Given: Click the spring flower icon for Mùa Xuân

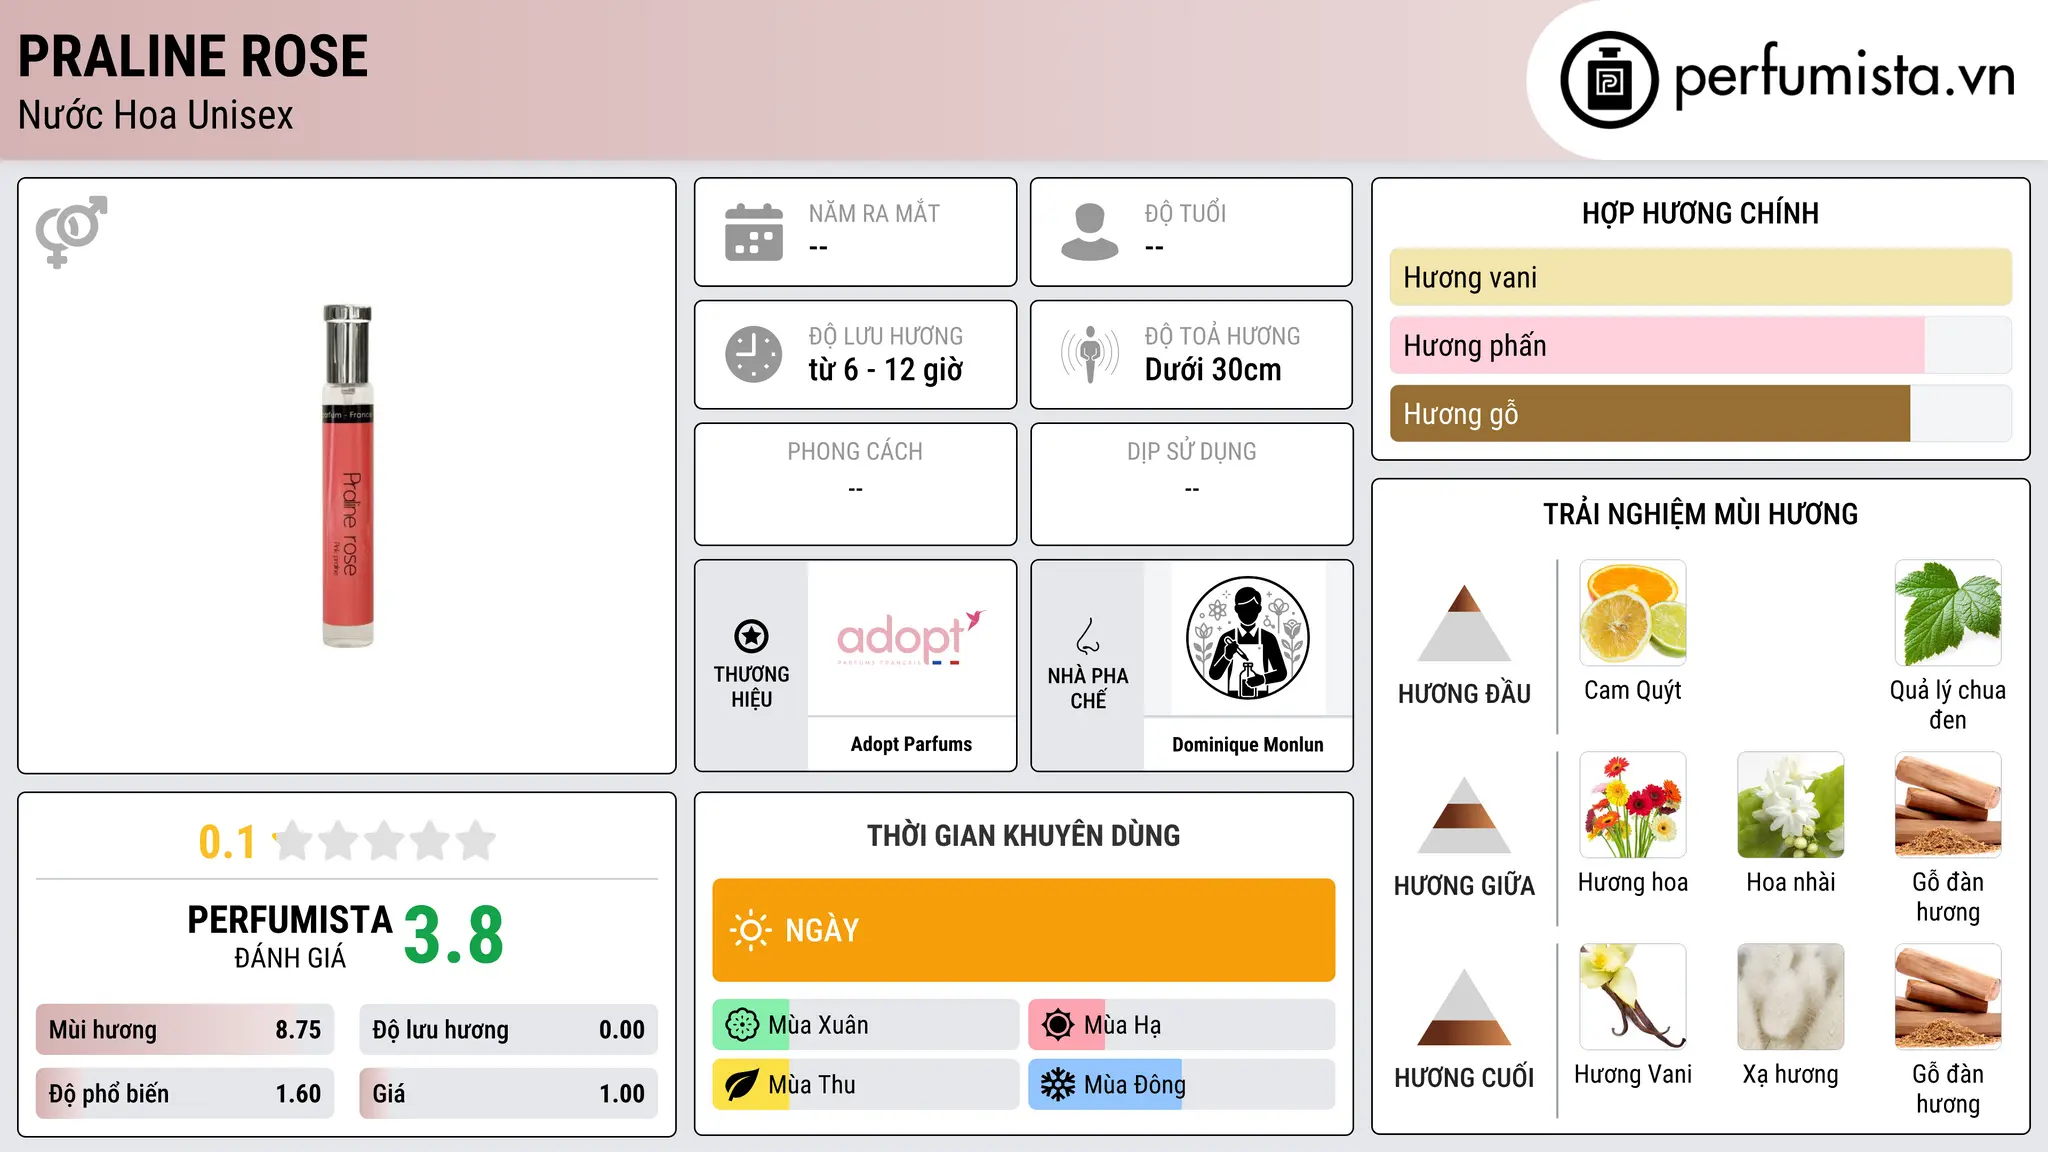Looking at the screenshot, I should point(742,1025).
